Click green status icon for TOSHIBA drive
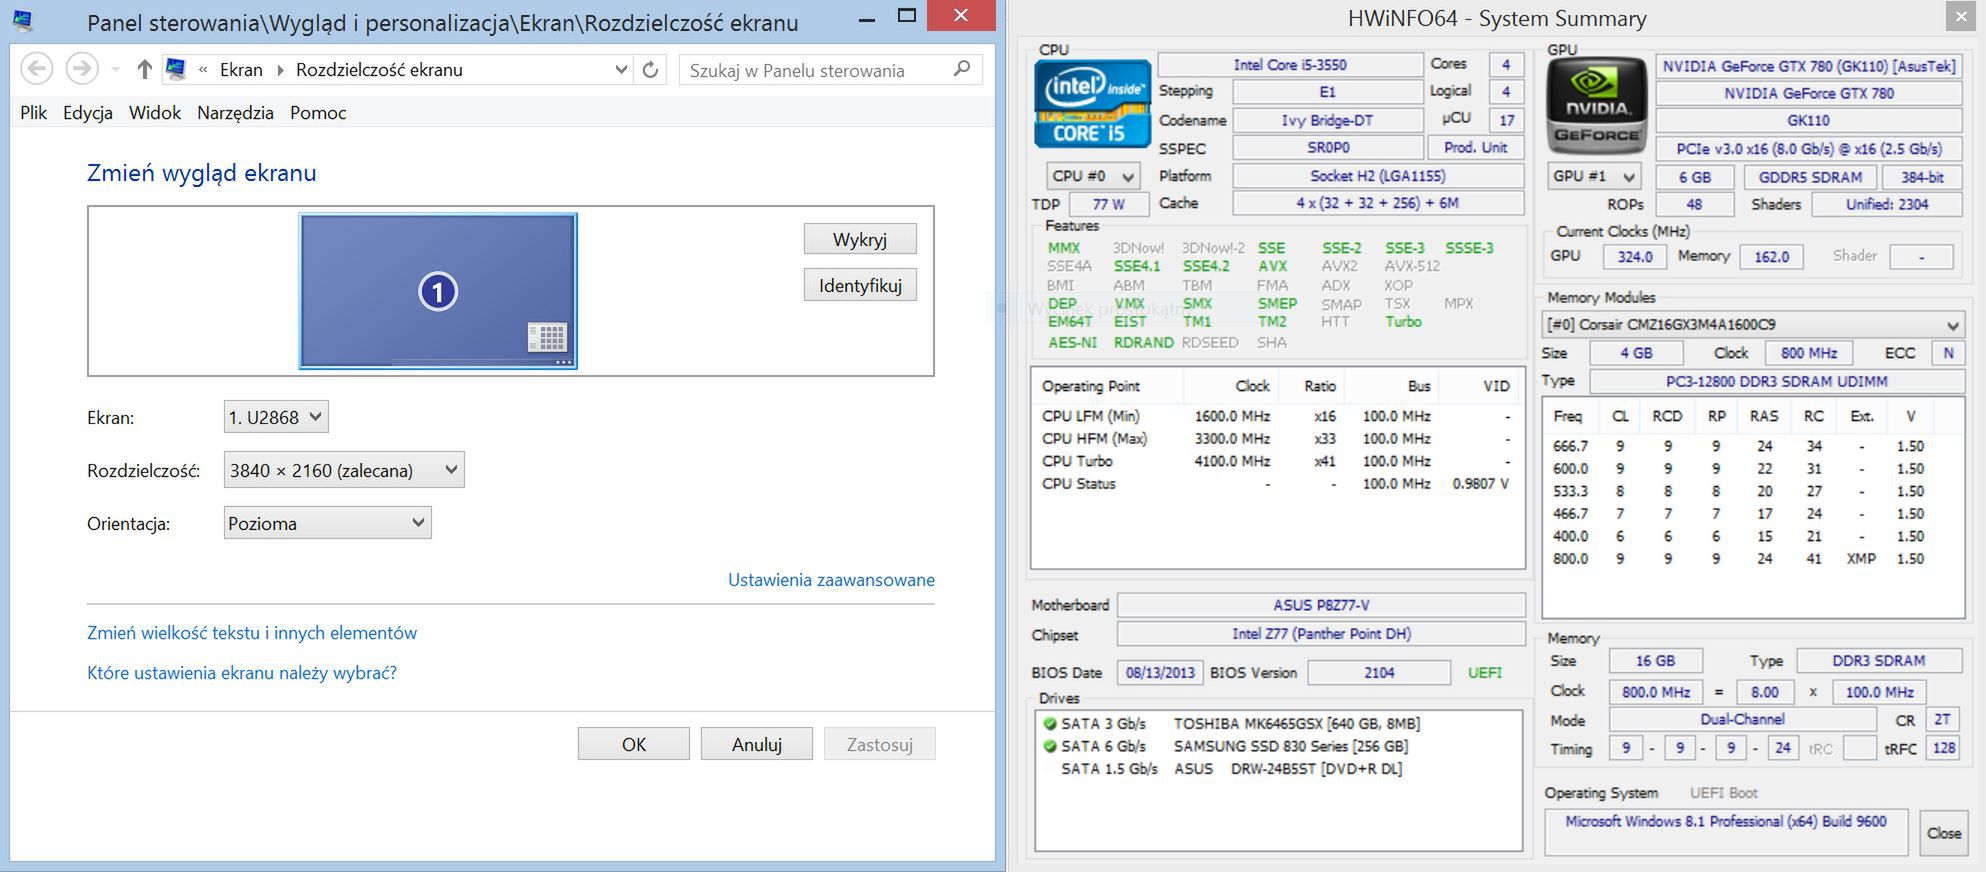The width and height of the screenshot is (1986, 872). (x=1049, y=723)
